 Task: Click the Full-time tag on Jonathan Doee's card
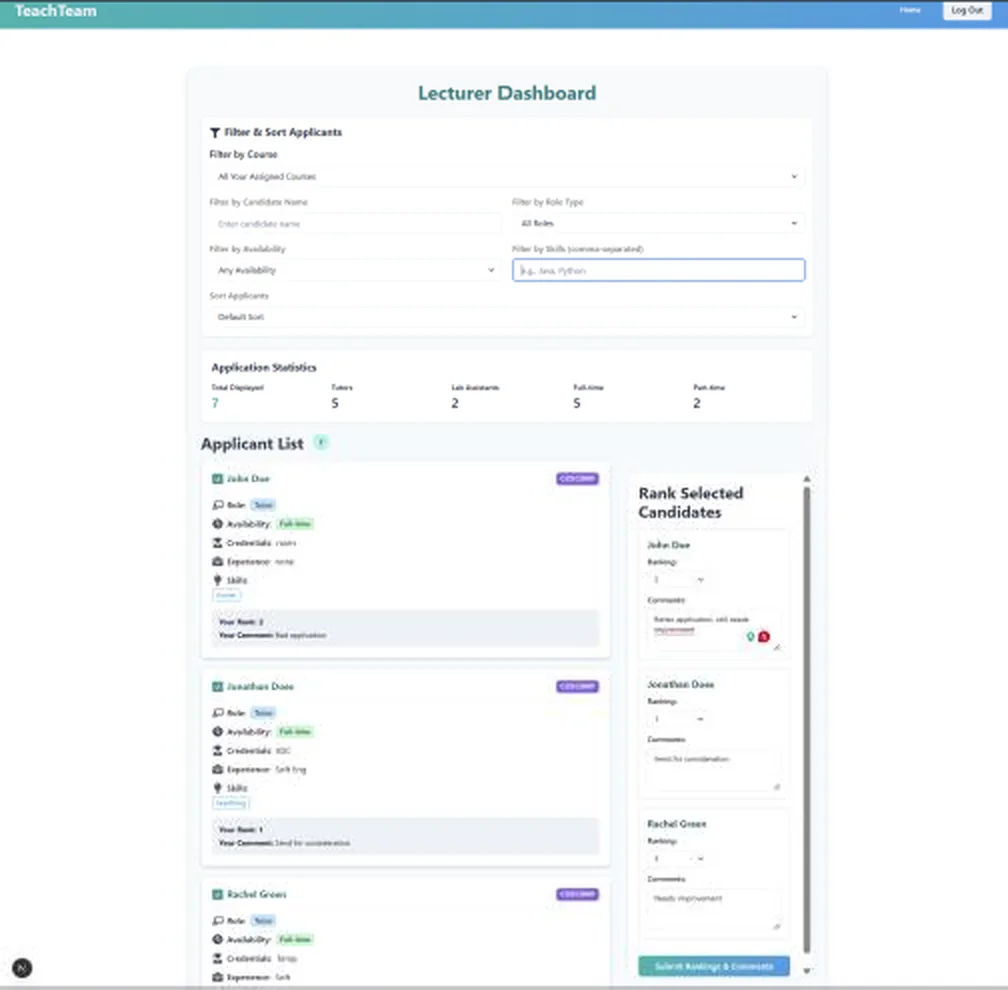click(295, 732)
